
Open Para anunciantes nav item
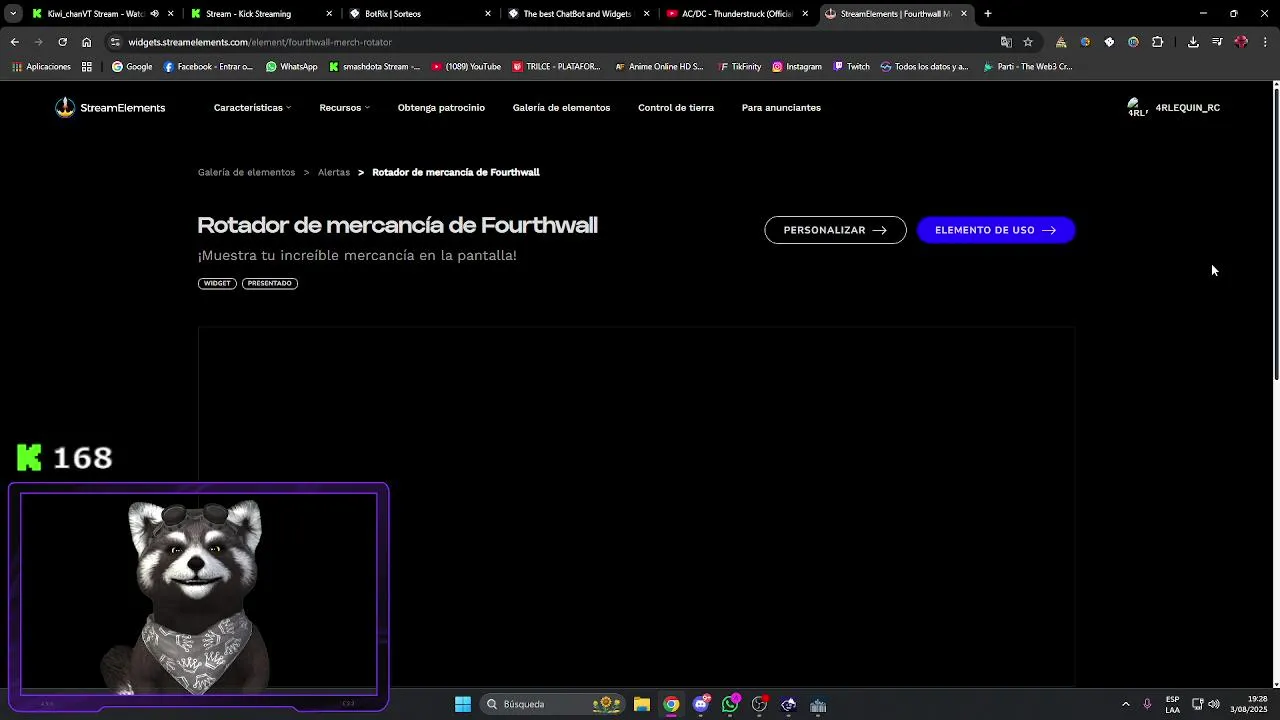point(781,108)
